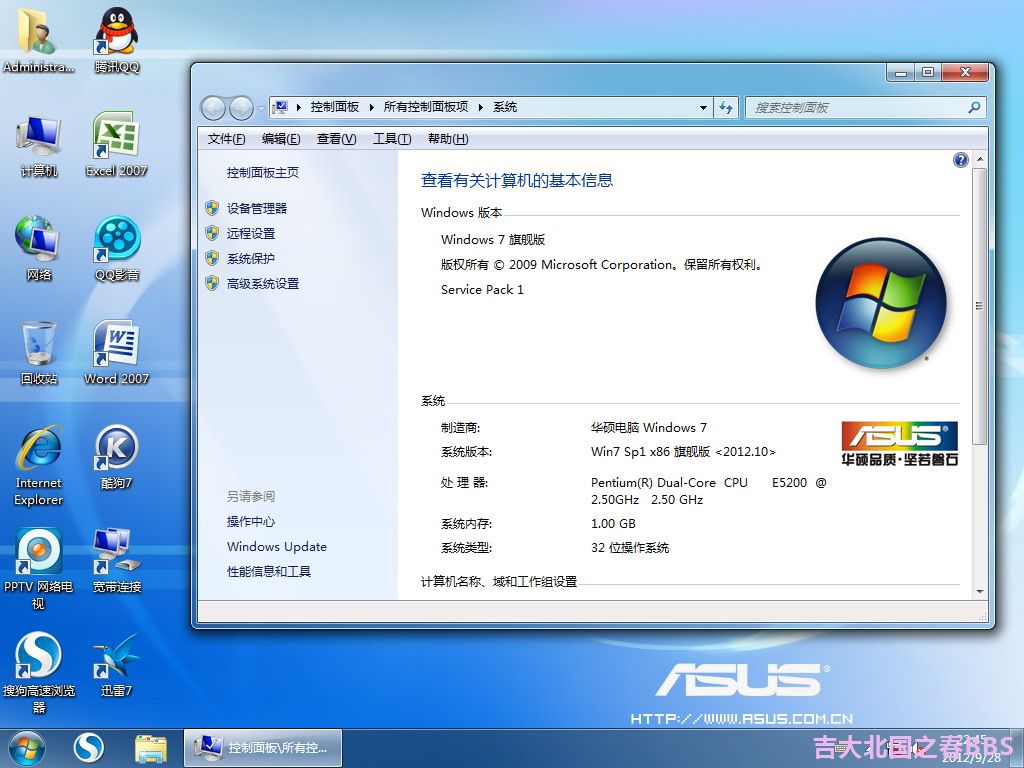The width and height of the screenshot is (1024, 768).
Task: Open the 回收站 recycle bin icon
Action: tap(39, 353)
